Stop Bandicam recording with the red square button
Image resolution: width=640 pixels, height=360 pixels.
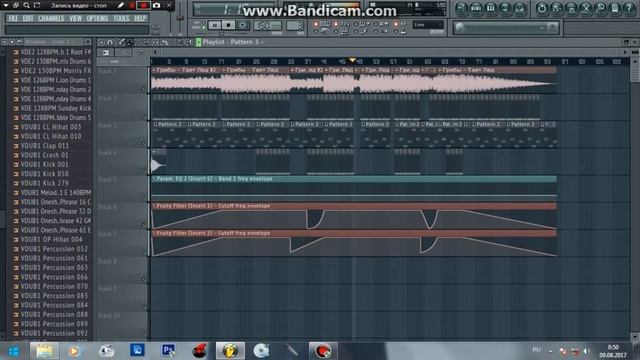click(143, 5)
